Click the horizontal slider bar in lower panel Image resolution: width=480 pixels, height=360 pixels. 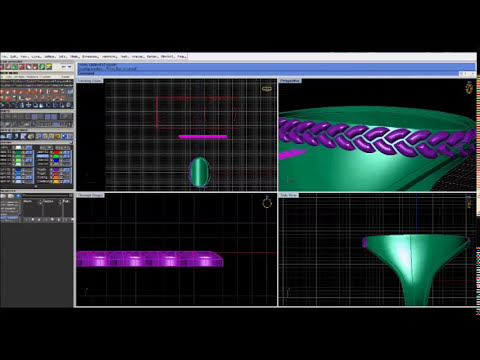tap(46, 195)
